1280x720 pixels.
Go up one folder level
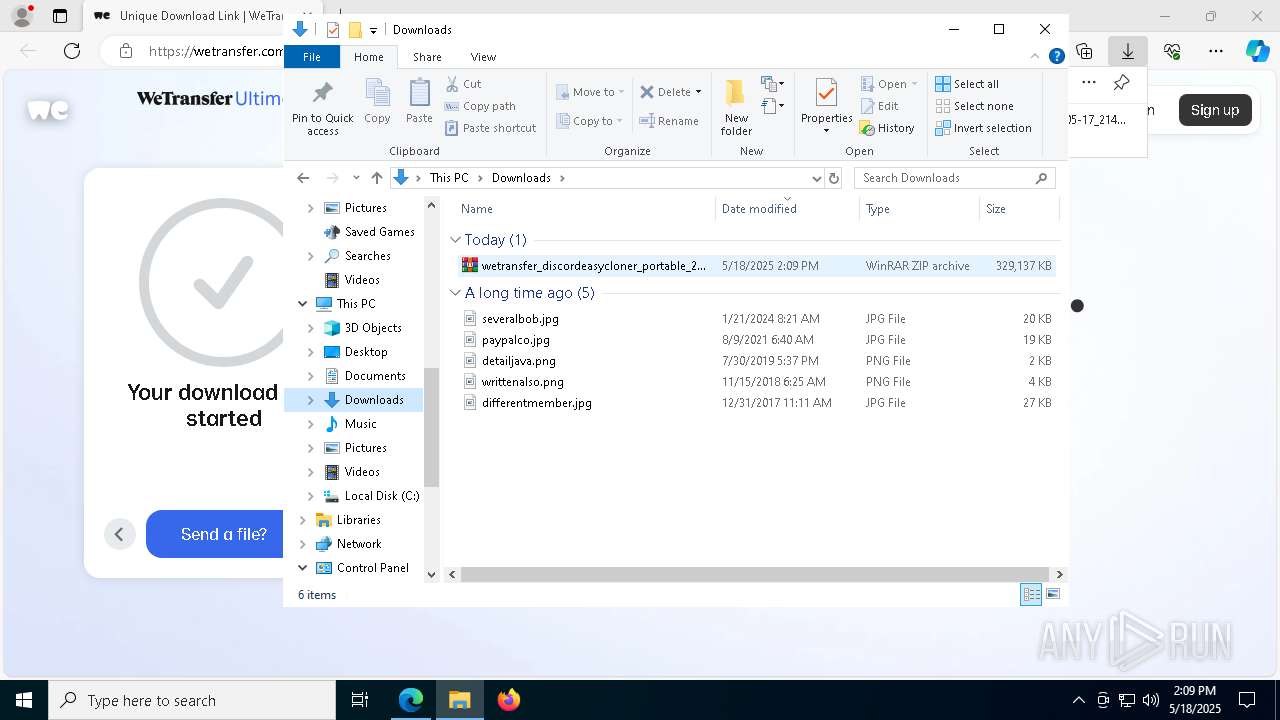pos(376,178)
